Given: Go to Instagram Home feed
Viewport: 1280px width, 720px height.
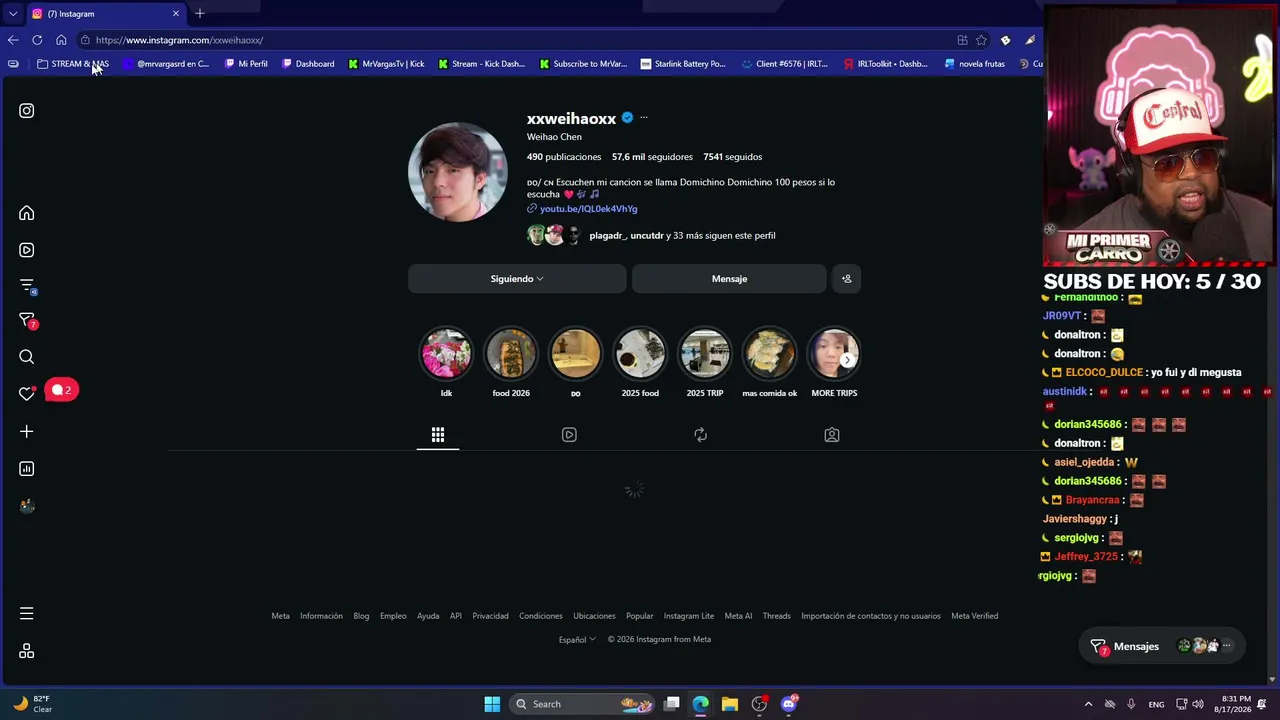Looking at the screenshot, I should tap(27, 213).
